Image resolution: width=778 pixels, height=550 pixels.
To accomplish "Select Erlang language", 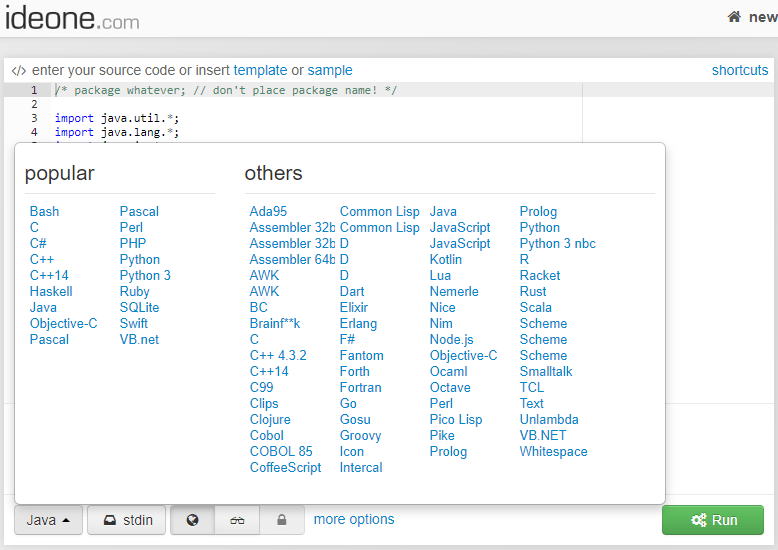I will 358,324.
